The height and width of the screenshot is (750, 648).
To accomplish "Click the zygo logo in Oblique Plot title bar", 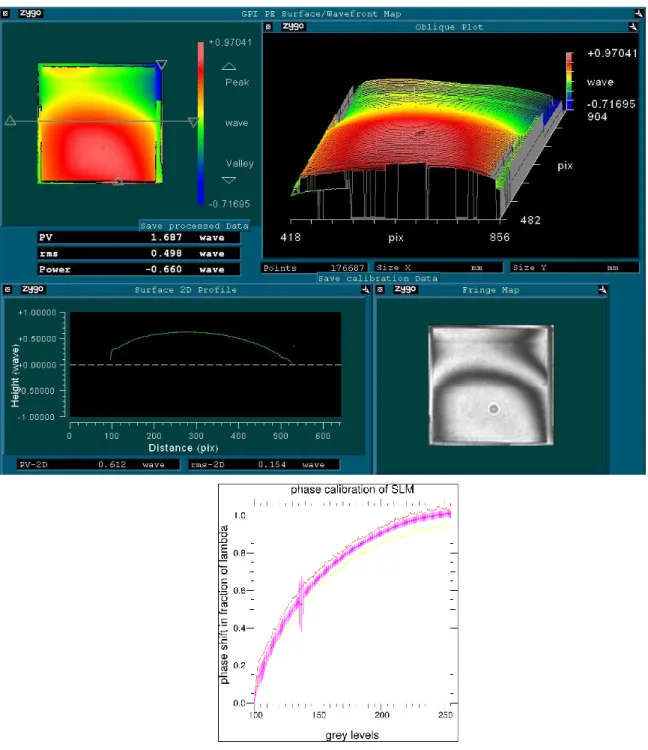I will point(293,26).
